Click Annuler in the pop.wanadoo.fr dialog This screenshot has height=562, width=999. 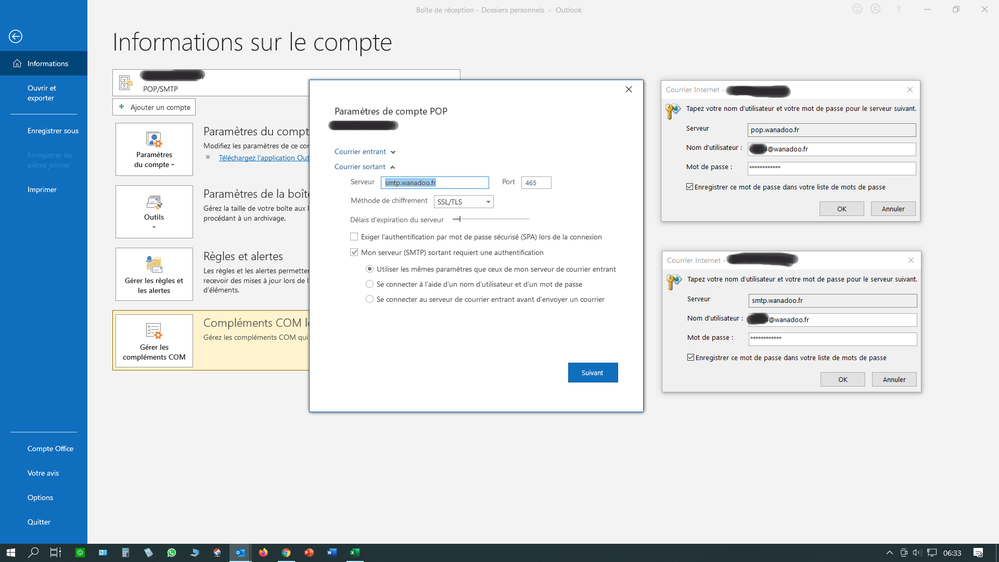pyautogui.click(x=893, y=208)
